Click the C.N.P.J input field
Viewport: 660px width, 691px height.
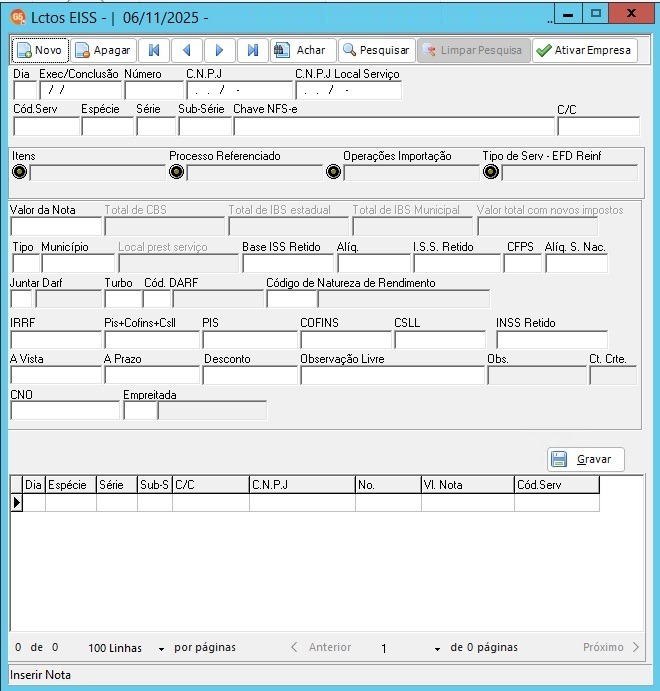(240, 90)
